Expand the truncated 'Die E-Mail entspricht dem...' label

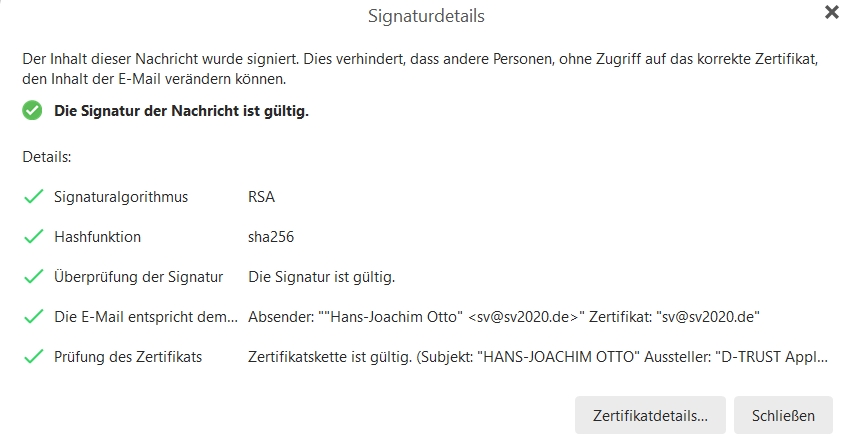pos(146,317)
